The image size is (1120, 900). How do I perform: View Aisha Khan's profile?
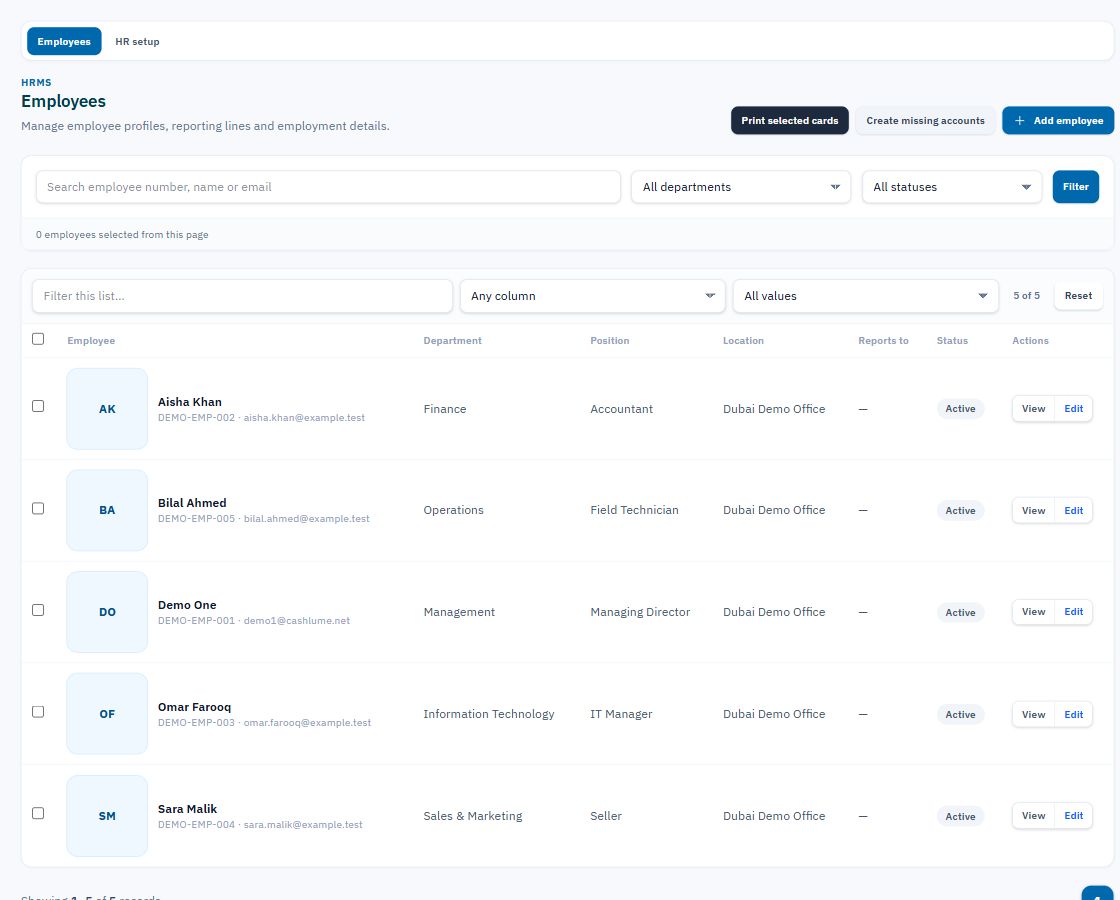1033,409
